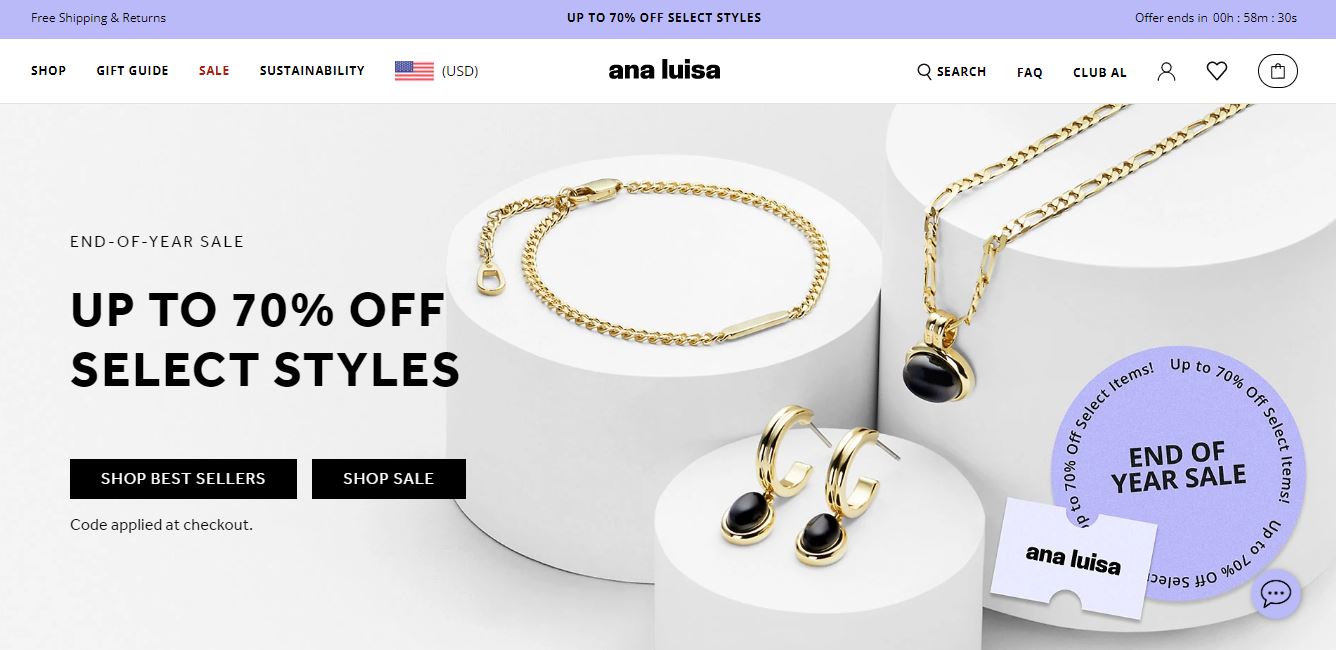The width and height of the screenshot is (1336, 650).
Task: Click the search magnifier icon
Action: (x=924, y=71)
